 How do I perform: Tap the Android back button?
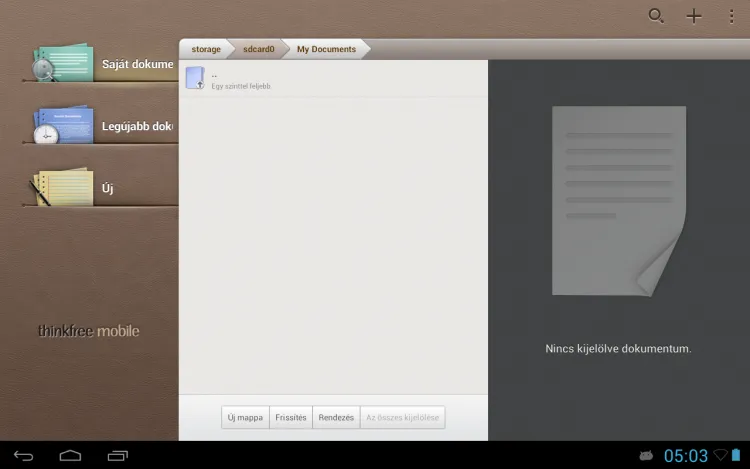point(23,456)
